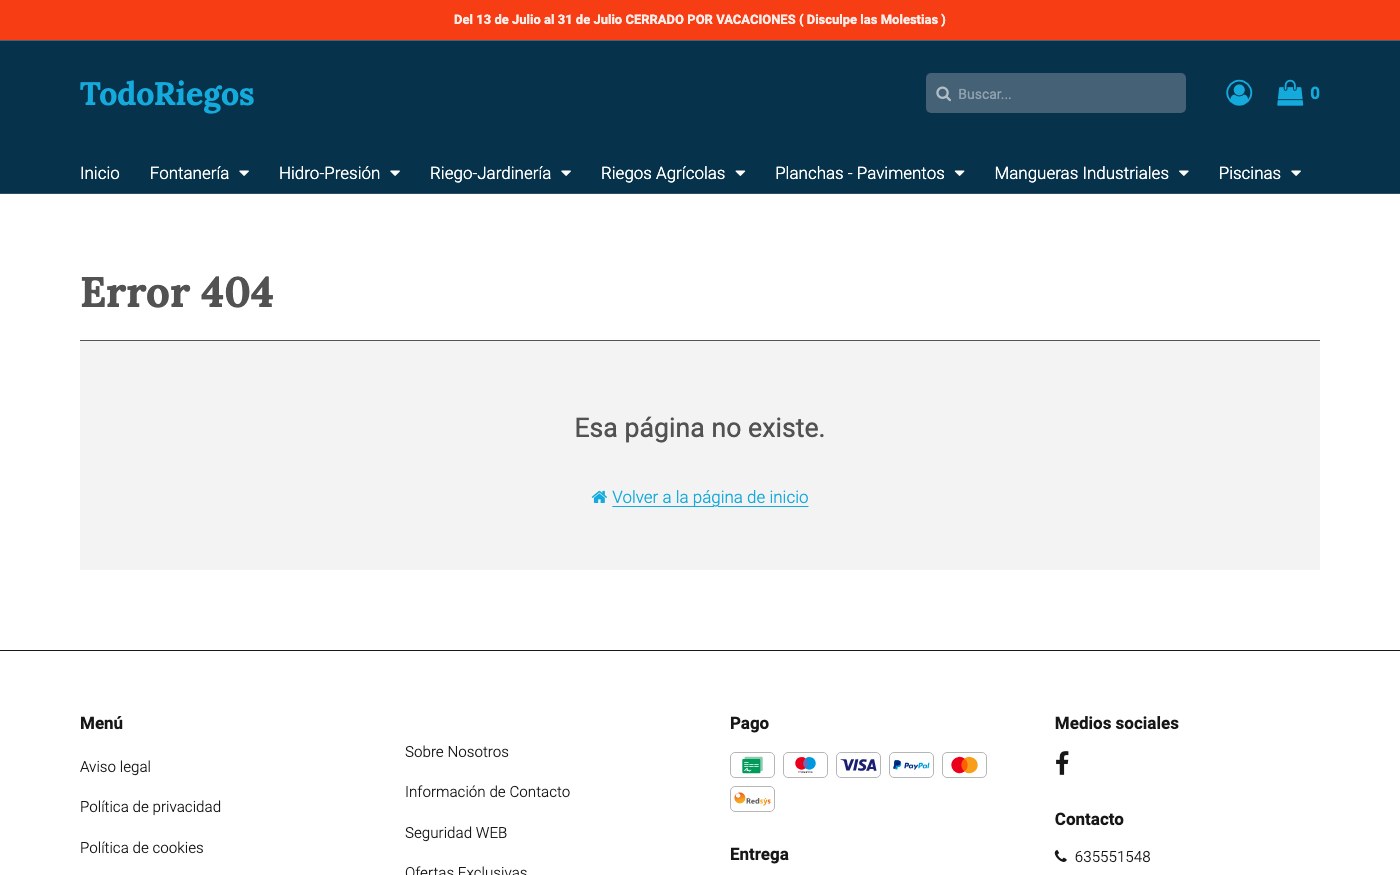Follow the Volver a la página de inicio link
Viewport: 1400px width, 875px height.
tap(710, 497)
